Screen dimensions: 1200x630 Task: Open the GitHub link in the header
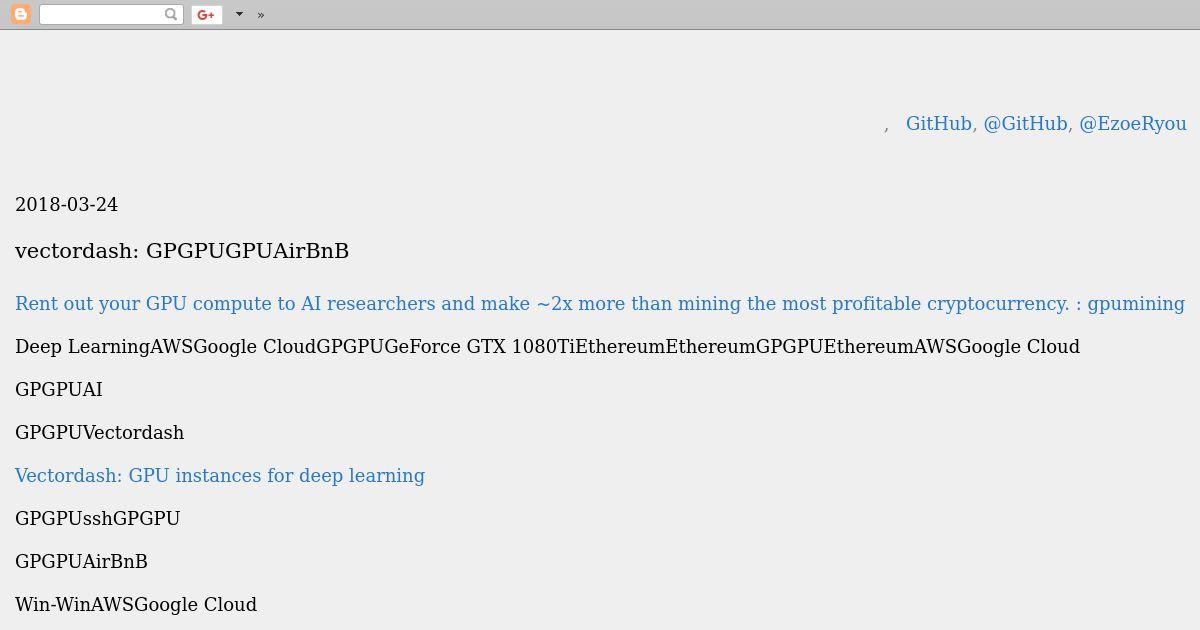939,123
